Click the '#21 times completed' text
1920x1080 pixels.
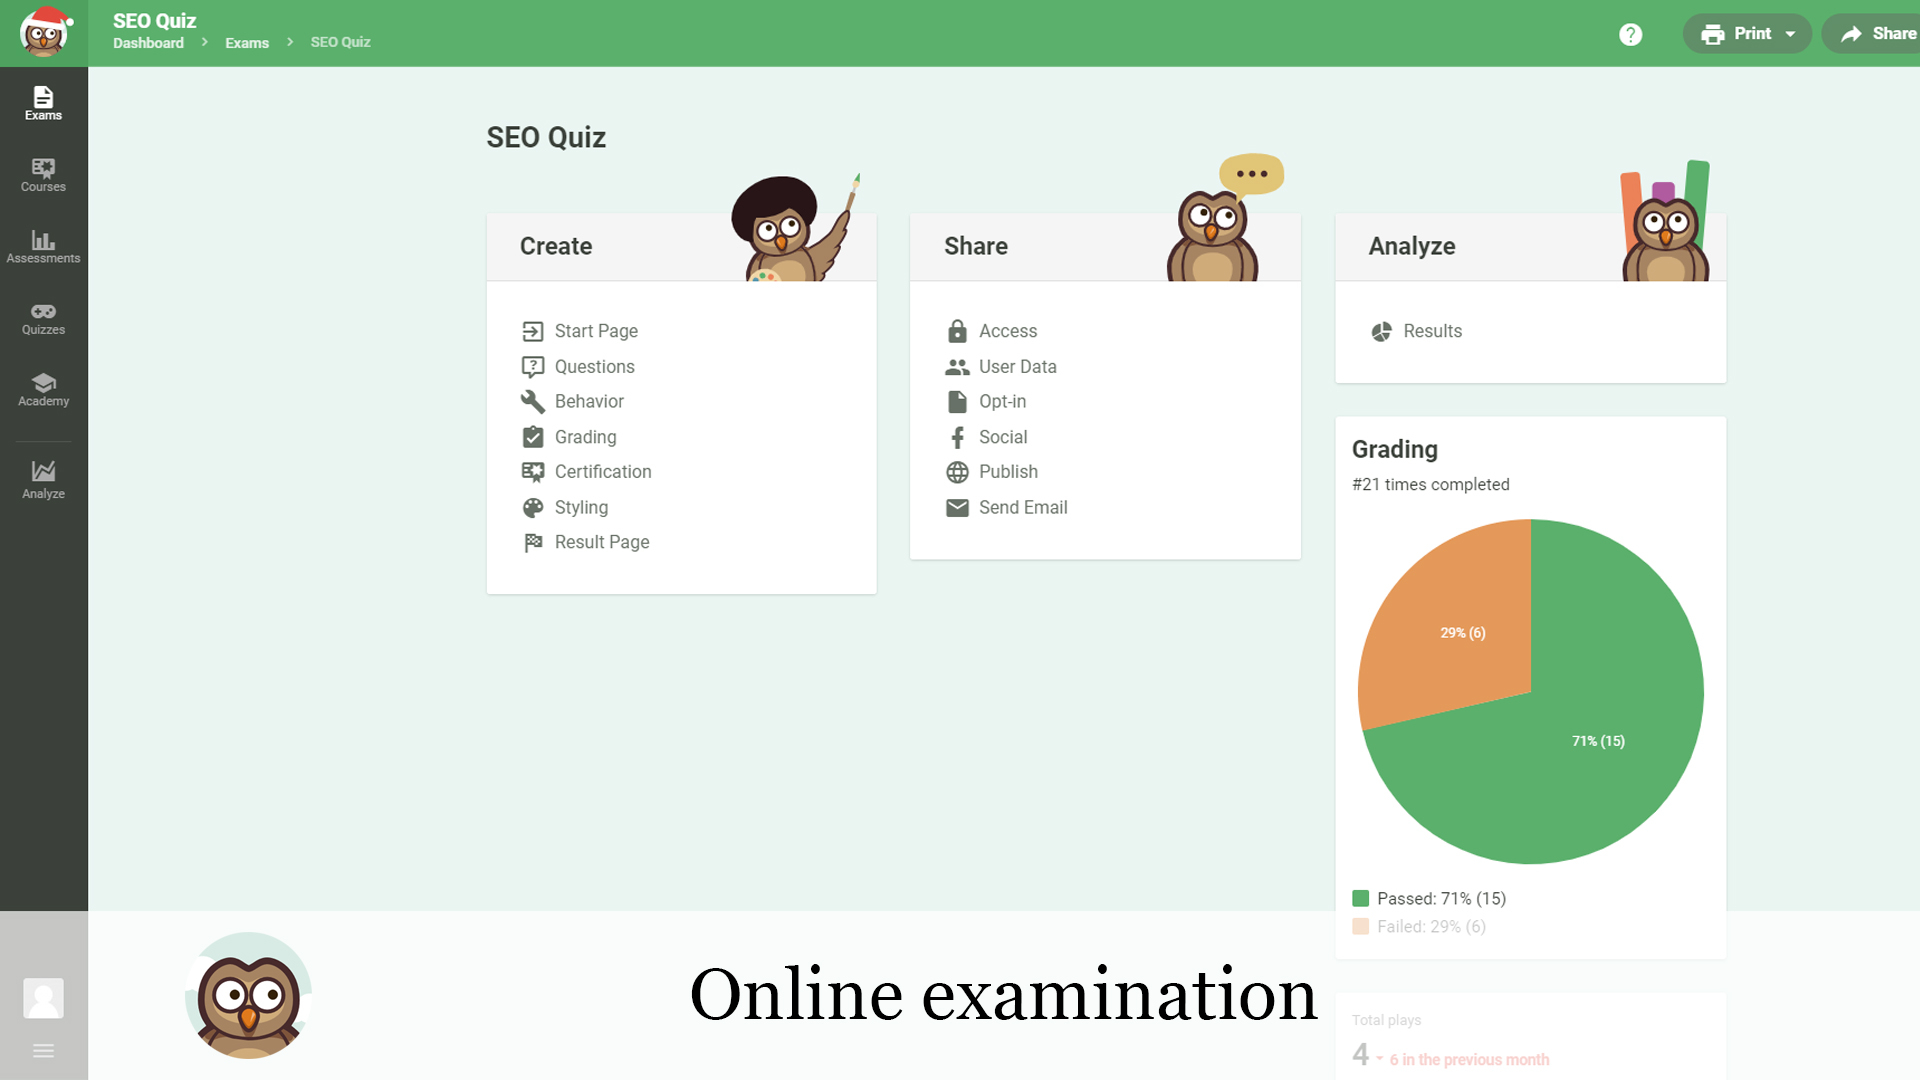[x=1430, y=484]
